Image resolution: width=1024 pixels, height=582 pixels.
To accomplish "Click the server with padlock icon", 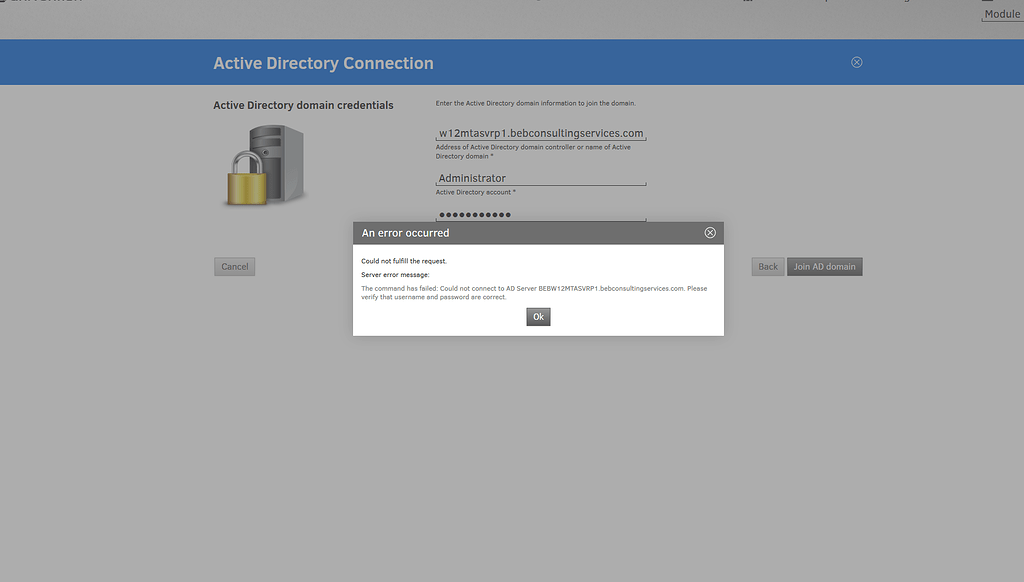I will coord(264,165).
